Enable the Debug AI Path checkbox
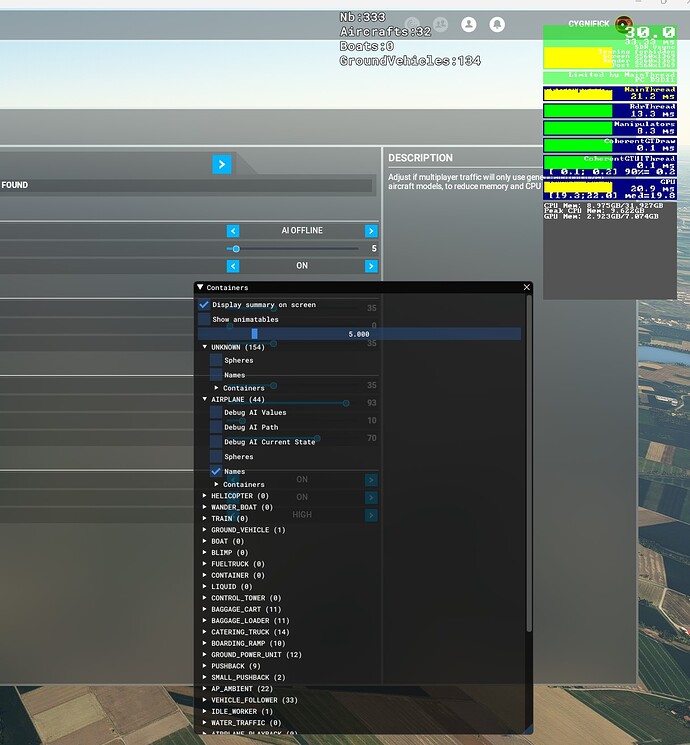 coord(216,427)
